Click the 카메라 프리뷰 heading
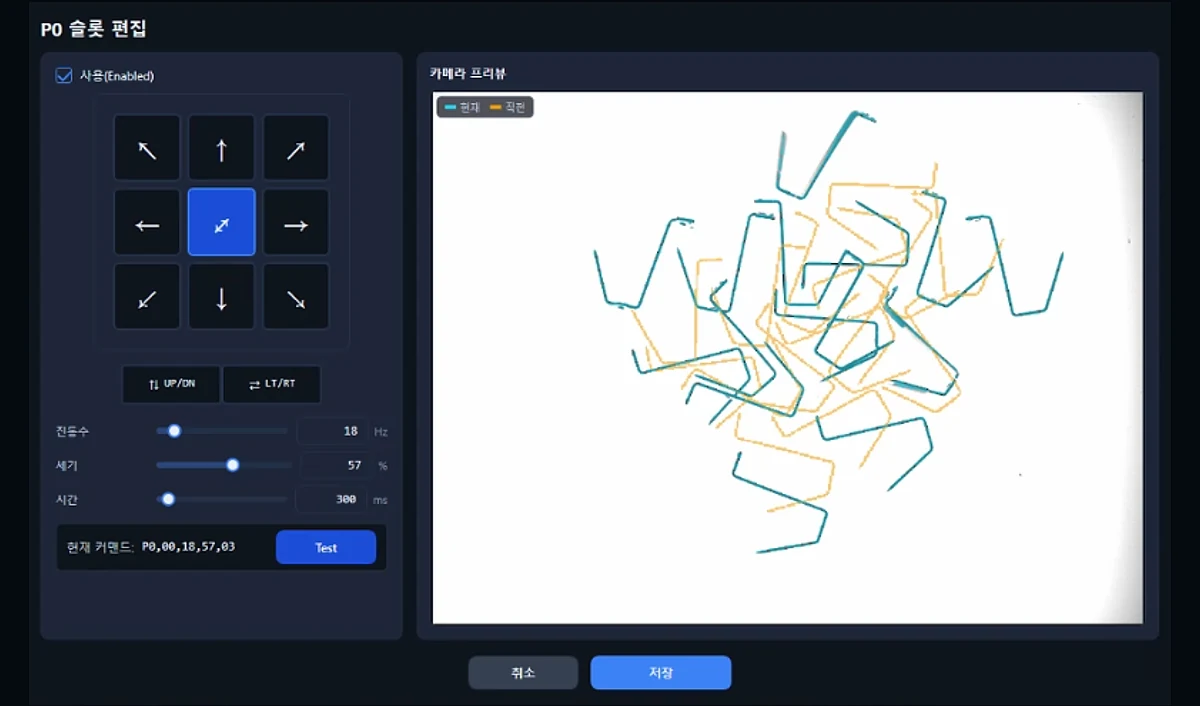The image size is (1200, 706). pyautogui.click(x=468, y=73)
